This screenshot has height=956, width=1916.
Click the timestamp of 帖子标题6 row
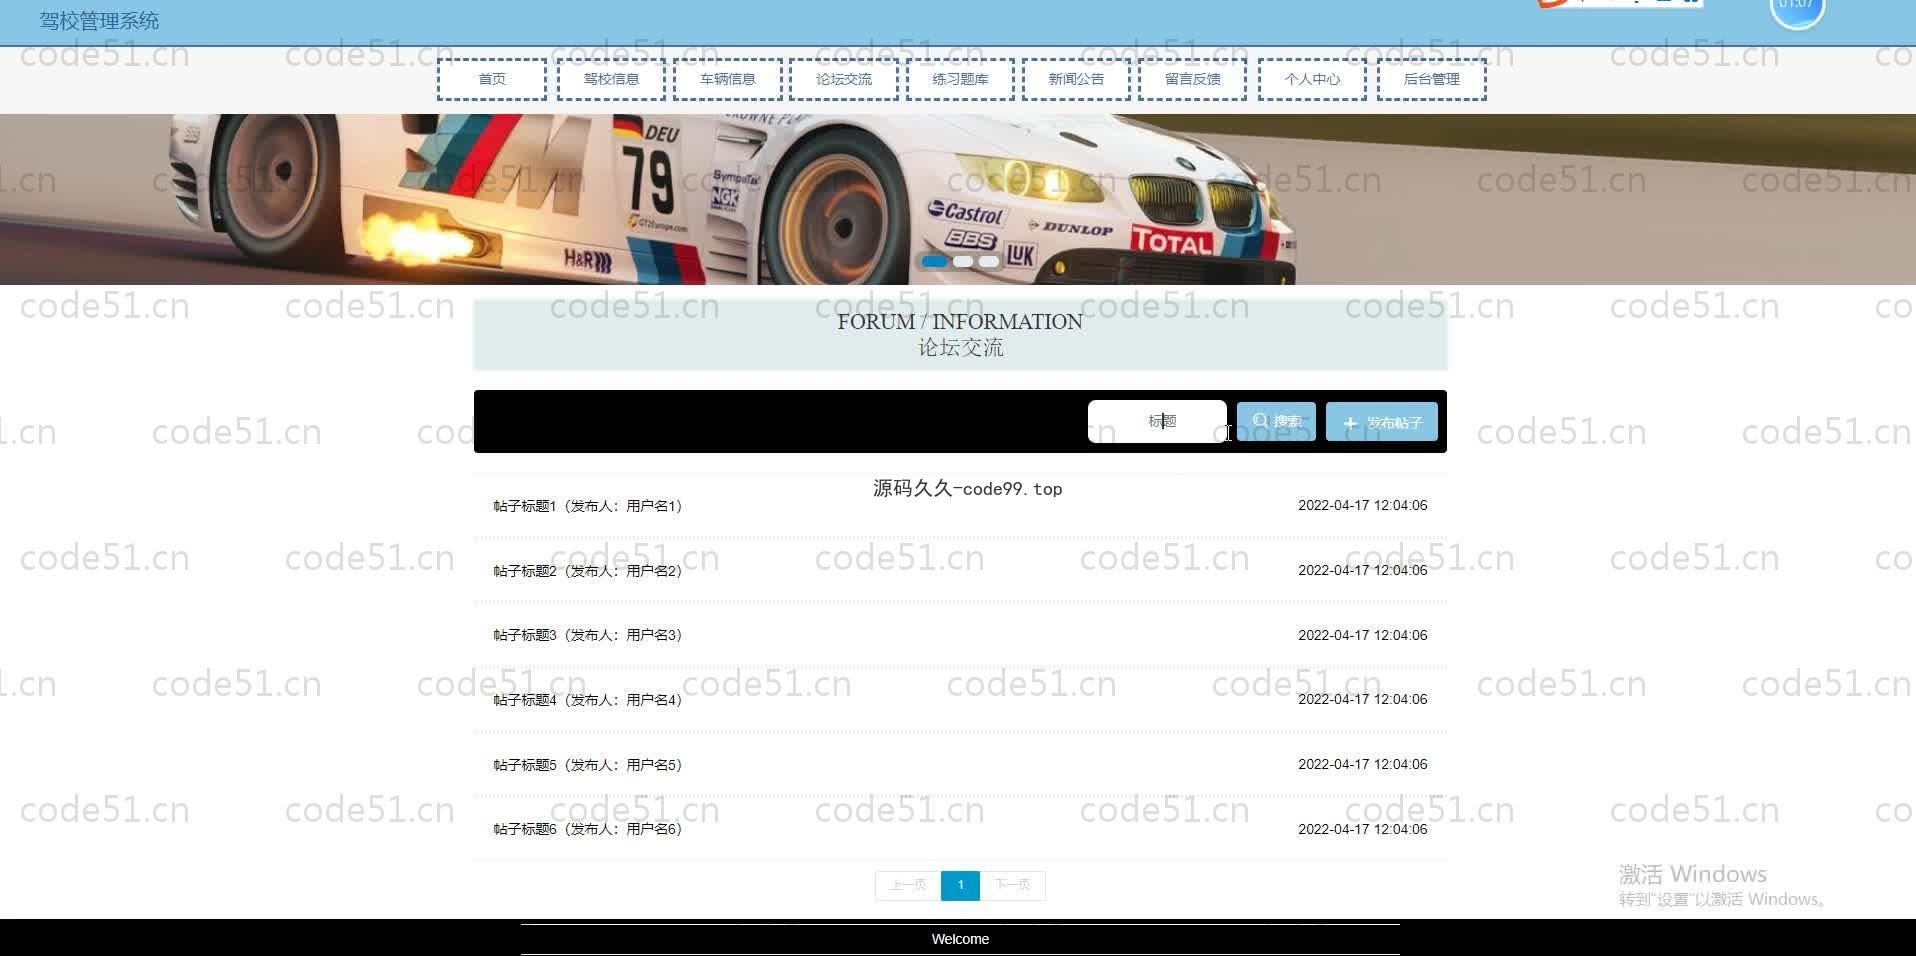click(1362, 829)
